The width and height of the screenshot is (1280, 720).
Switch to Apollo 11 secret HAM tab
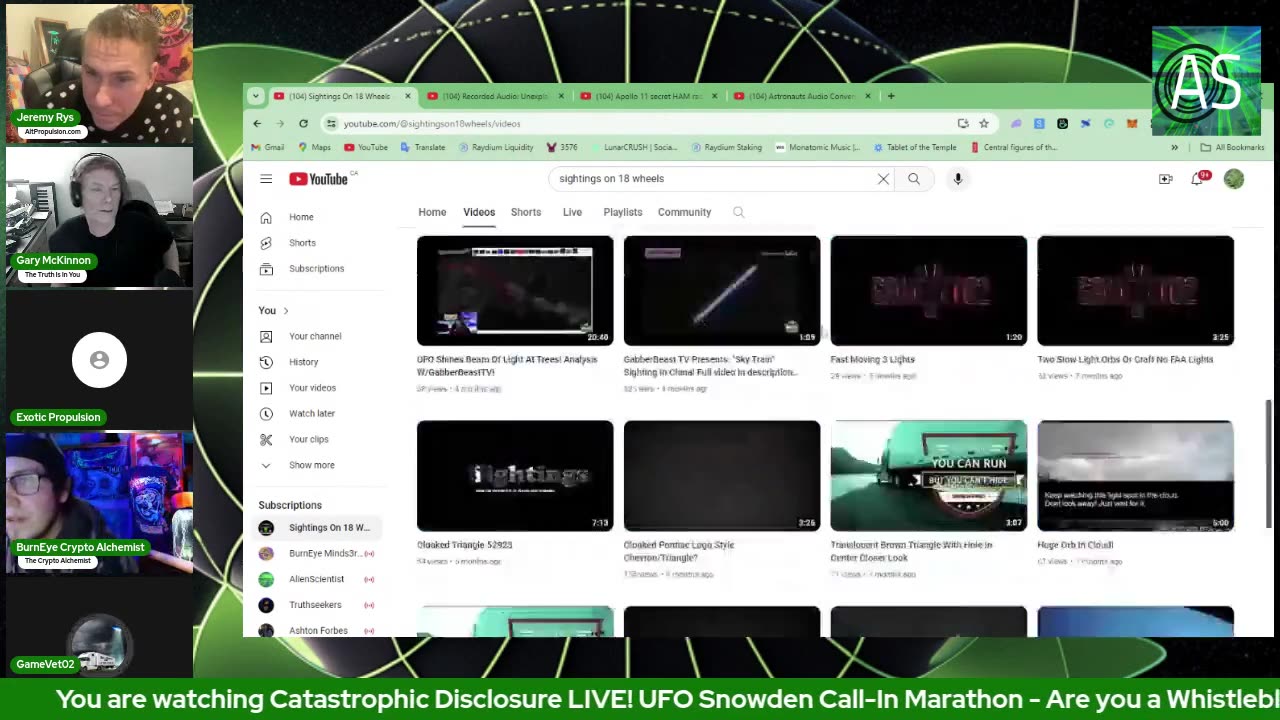648,96
